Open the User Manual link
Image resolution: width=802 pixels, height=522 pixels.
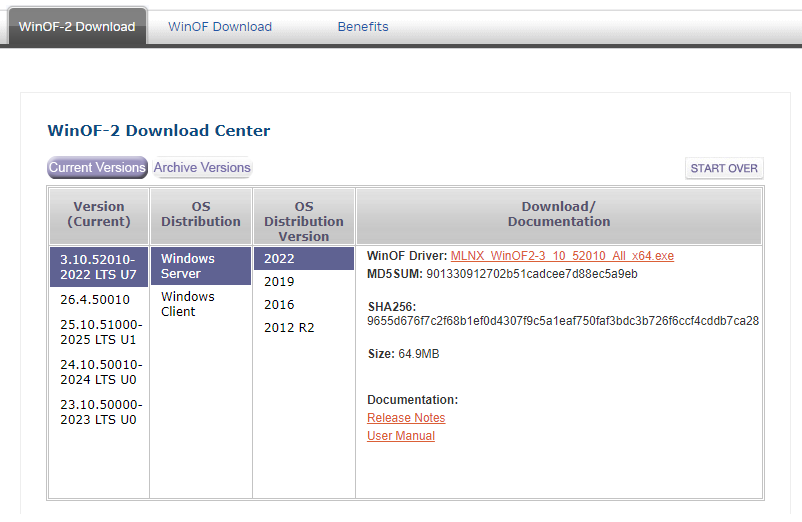pyautogui.click(x=401, y=436)
